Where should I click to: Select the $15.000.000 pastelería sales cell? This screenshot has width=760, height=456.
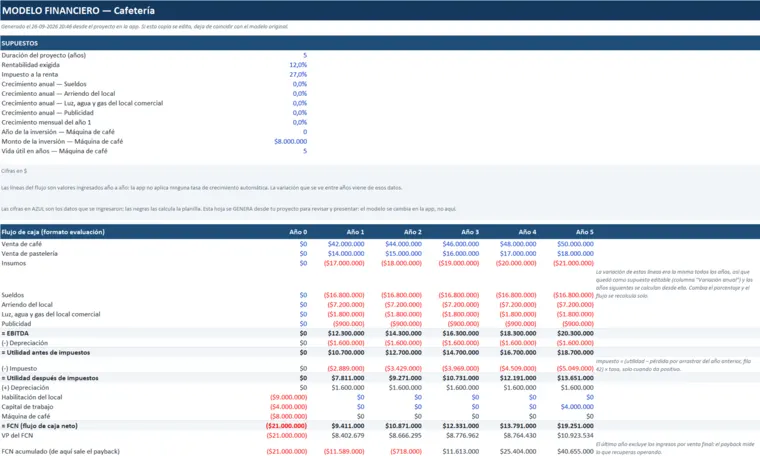(403, 253)
